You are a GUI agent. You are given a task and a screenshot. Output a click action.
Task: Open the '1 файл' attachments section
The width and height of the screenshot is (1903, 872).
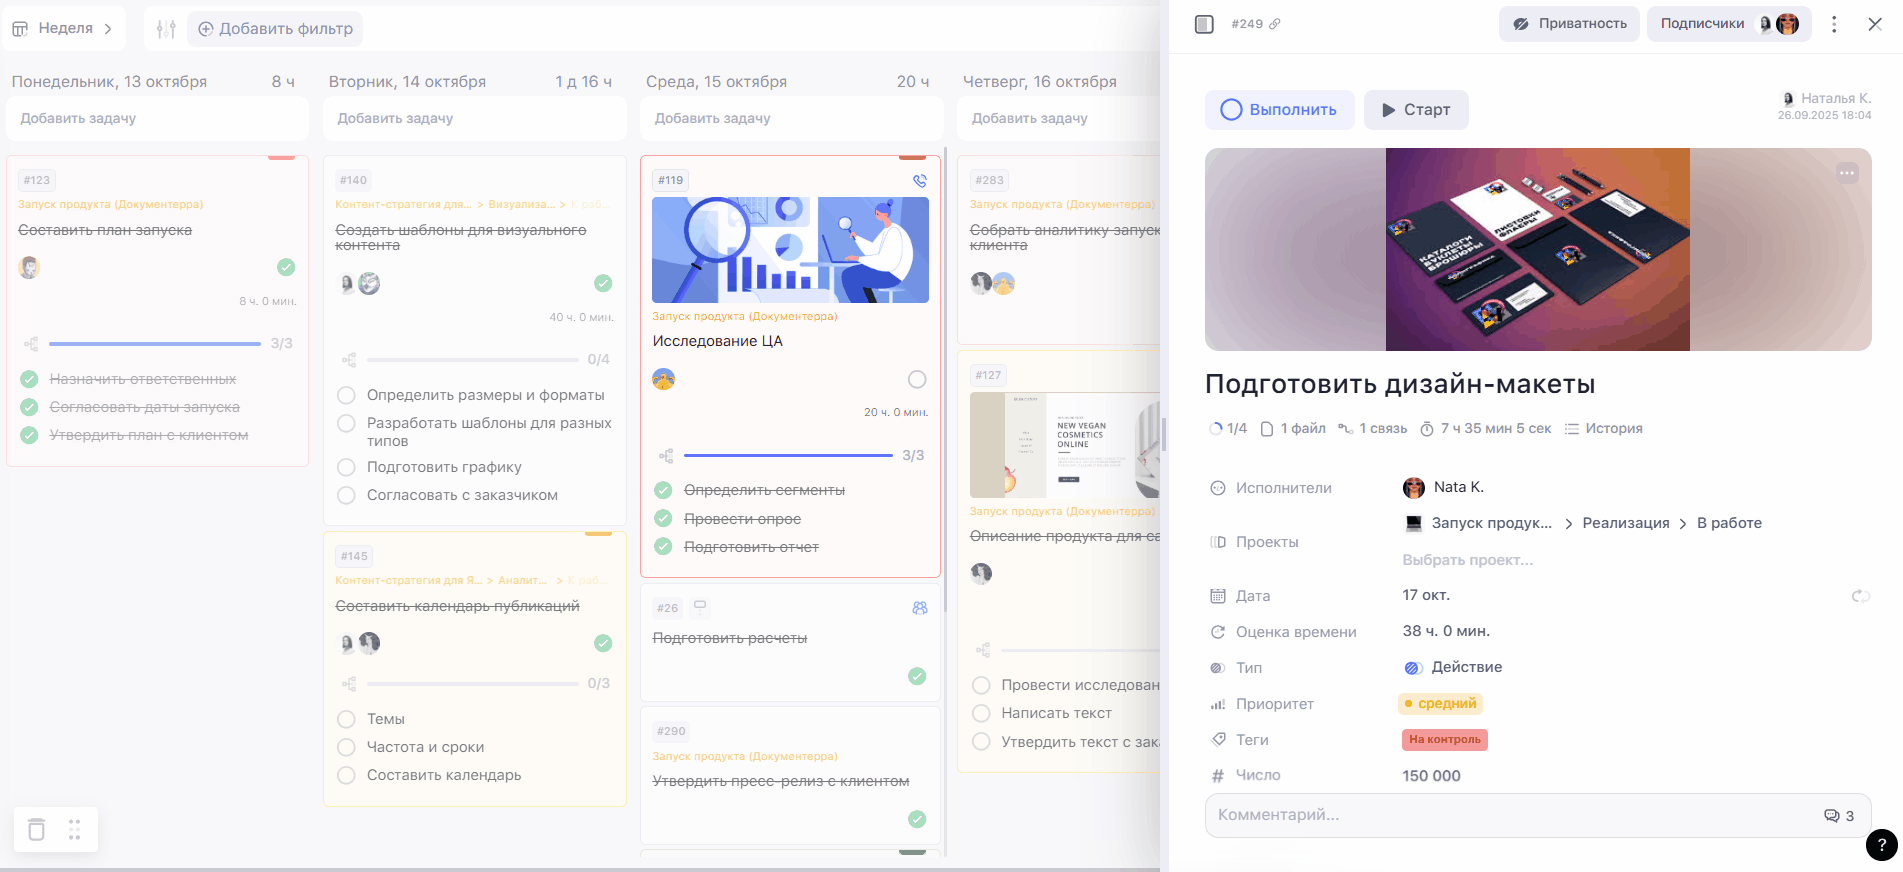(1293, 428)
